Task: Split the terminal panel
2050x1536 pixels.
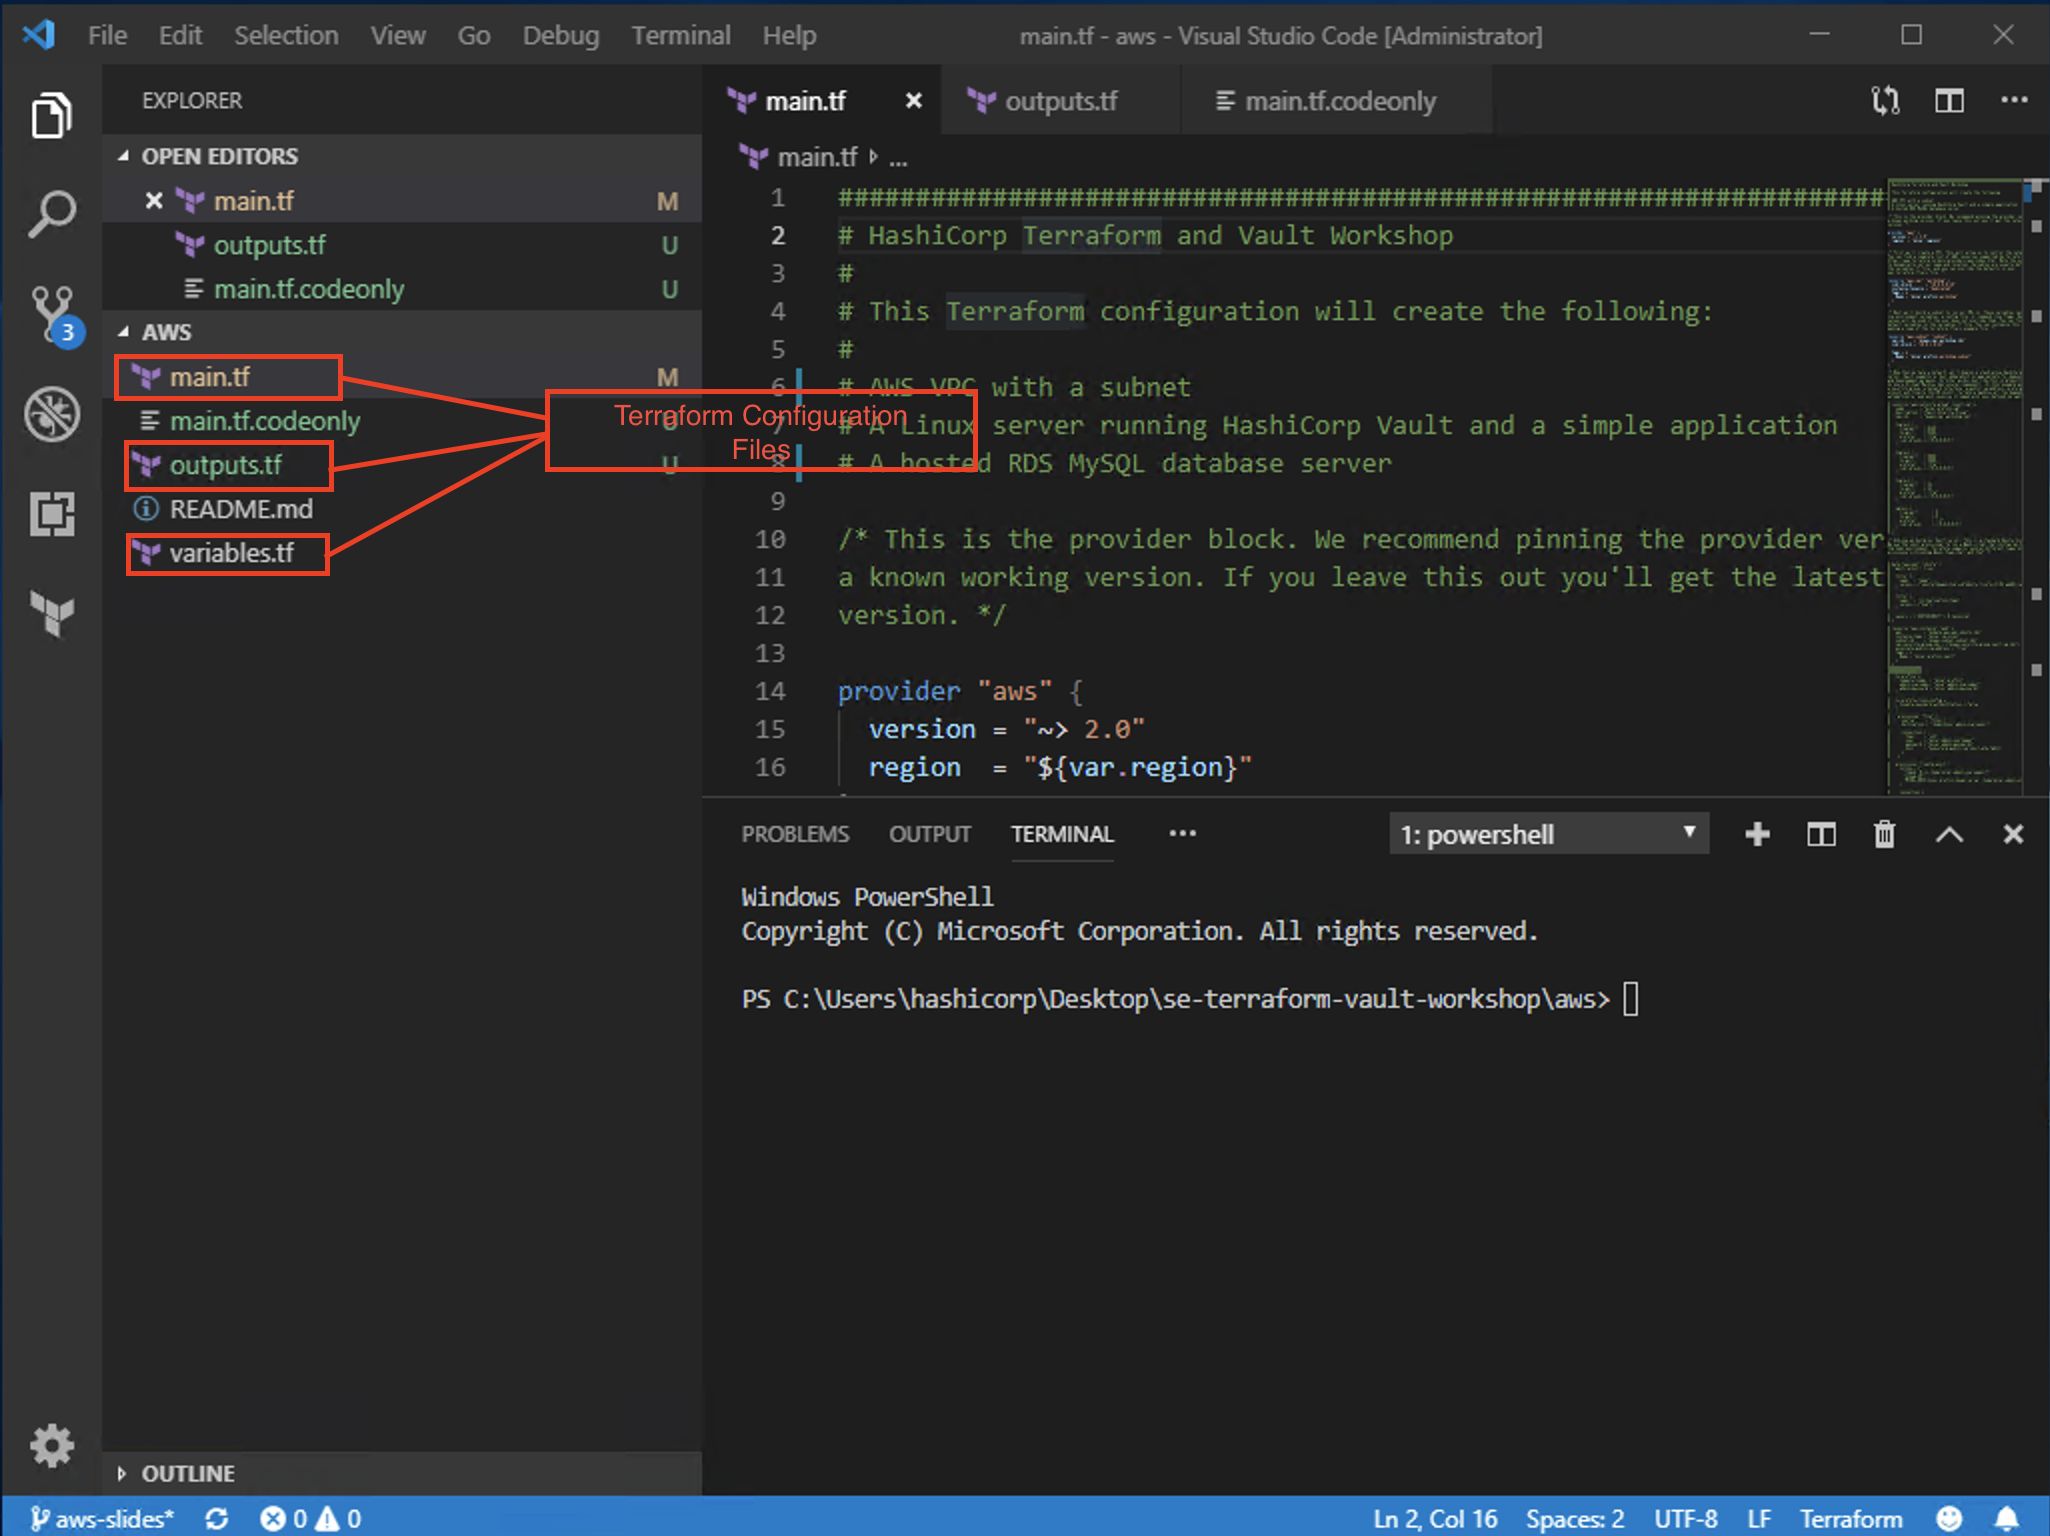Action: click(1821, 834)
